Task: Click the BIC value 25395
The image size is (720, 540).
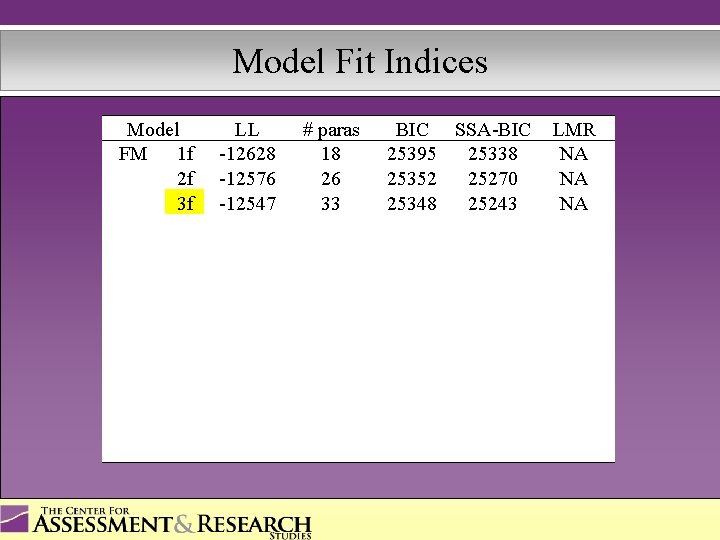Action: [x=411, y=154]
